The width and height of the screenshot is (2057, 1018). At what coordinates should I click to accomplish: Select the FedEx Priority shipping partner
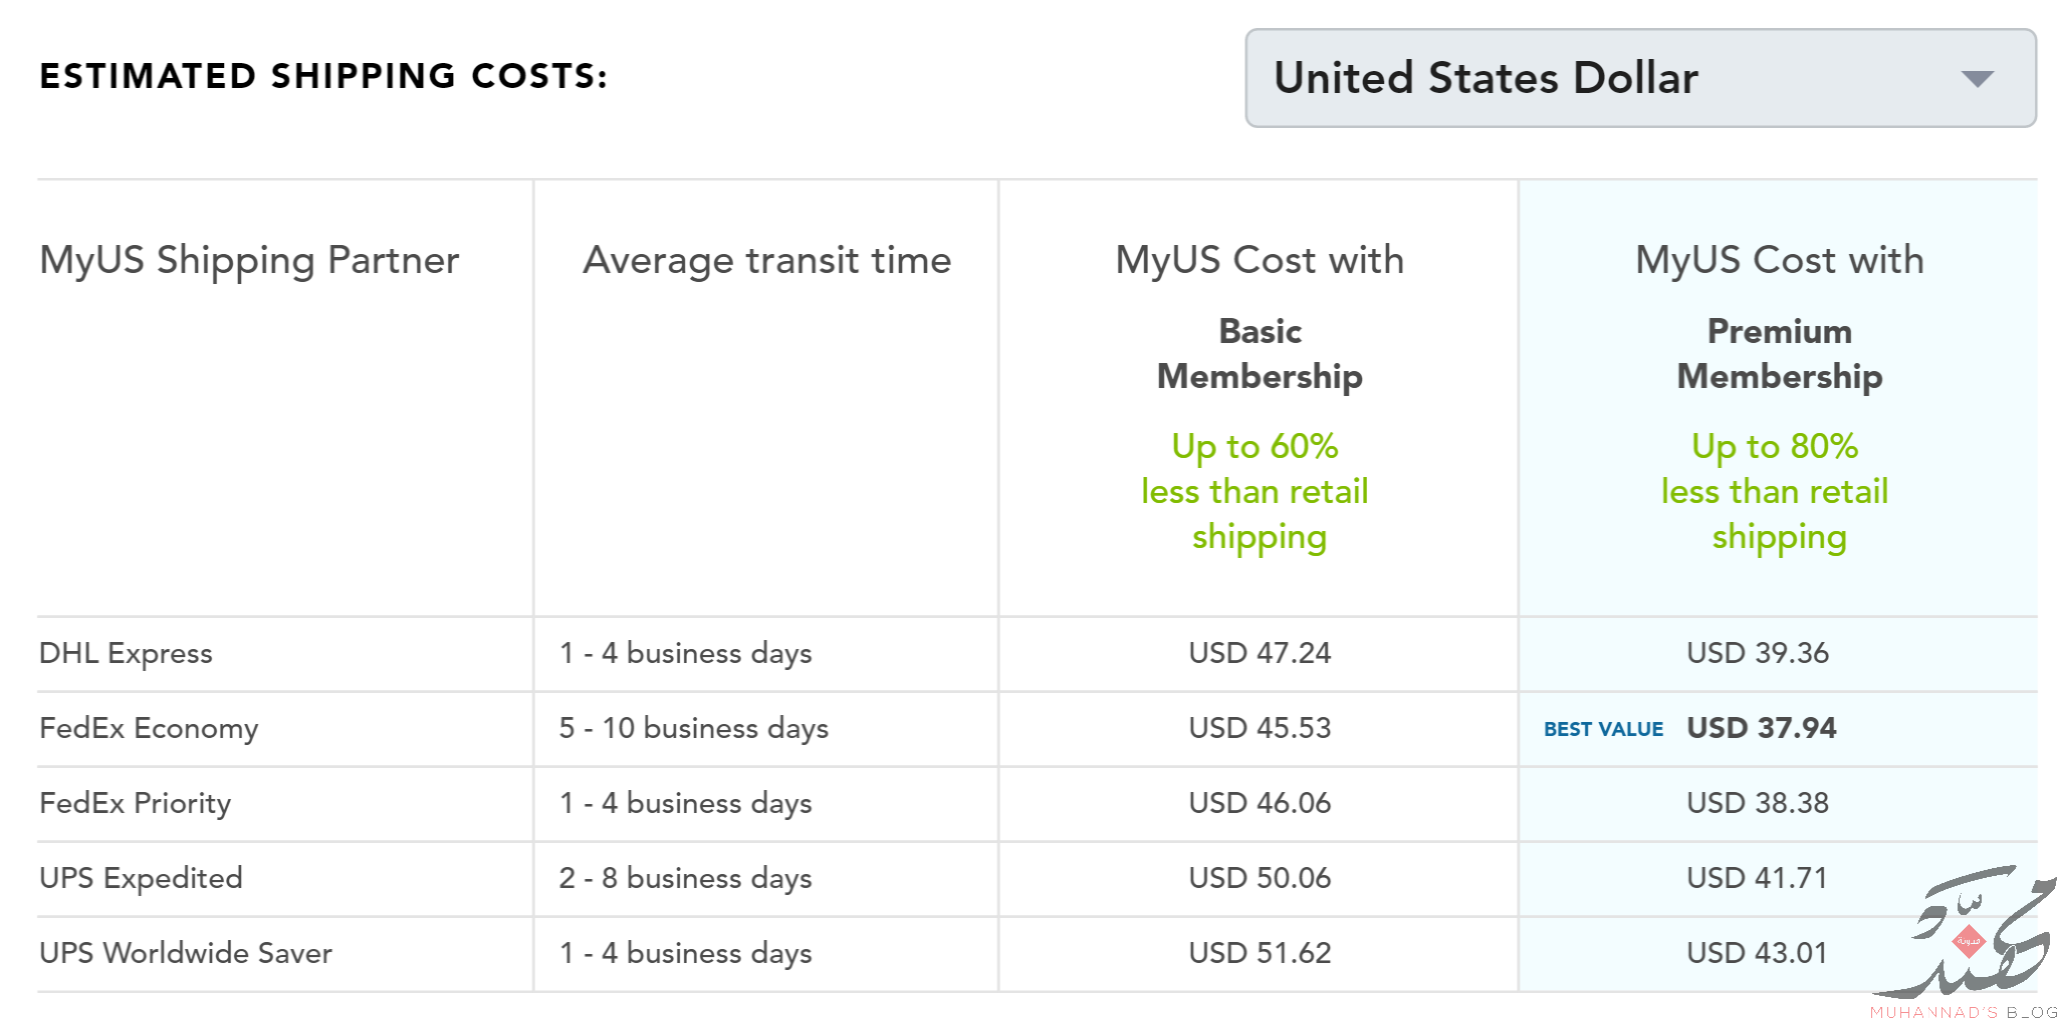135,804
